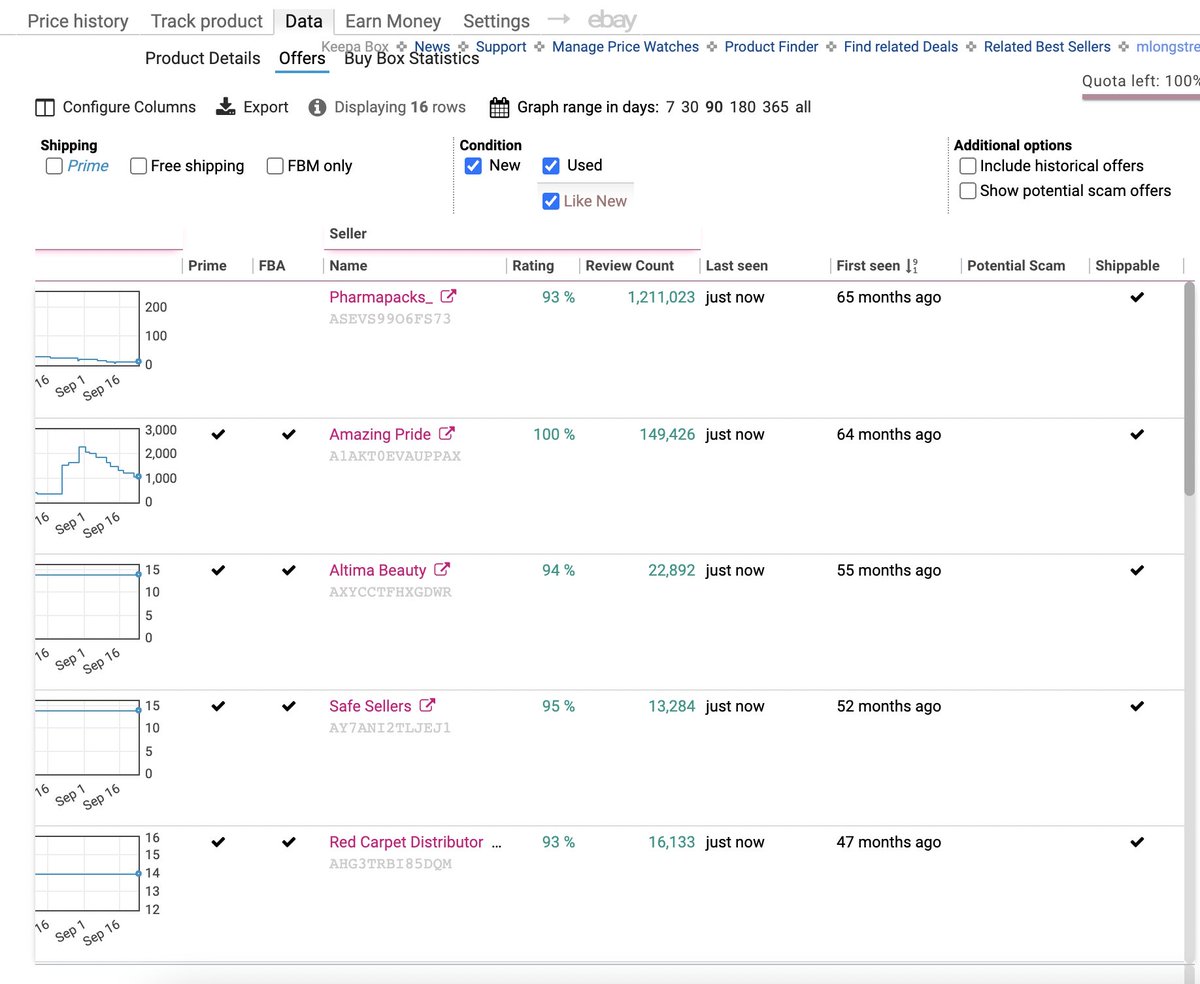Sort by Potential Scam column header
The image size is (1200, 984).
(x=1016, y=266)
